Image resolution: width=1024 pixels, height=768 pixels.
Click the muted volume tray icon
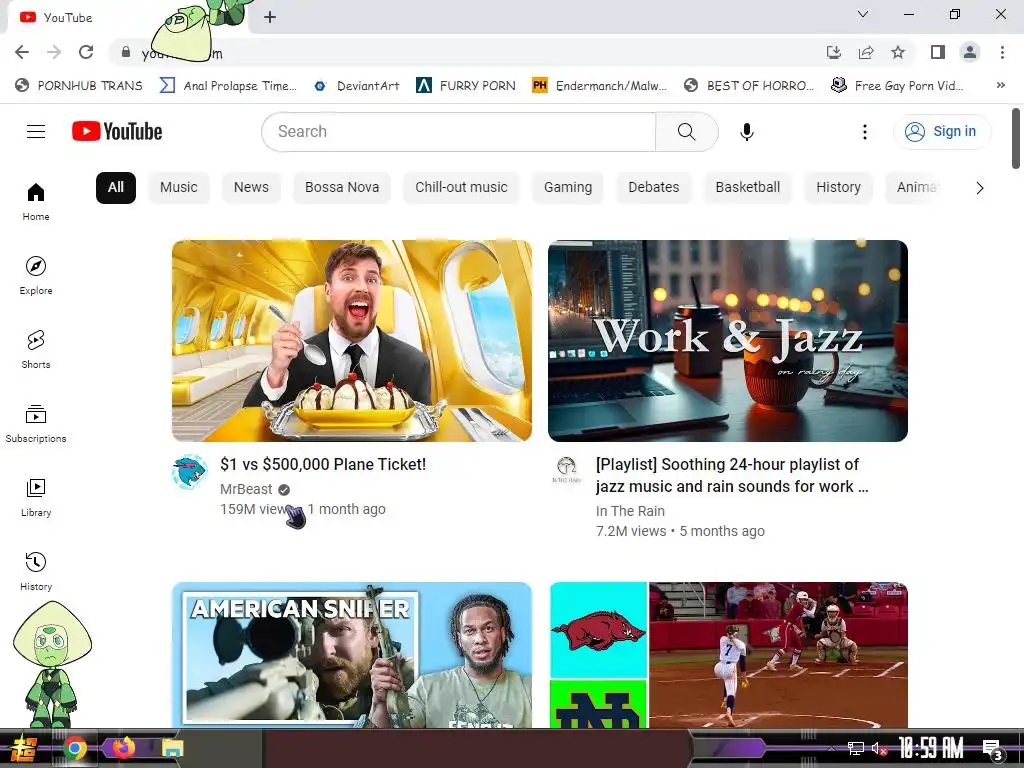click(x=879, y=748)
